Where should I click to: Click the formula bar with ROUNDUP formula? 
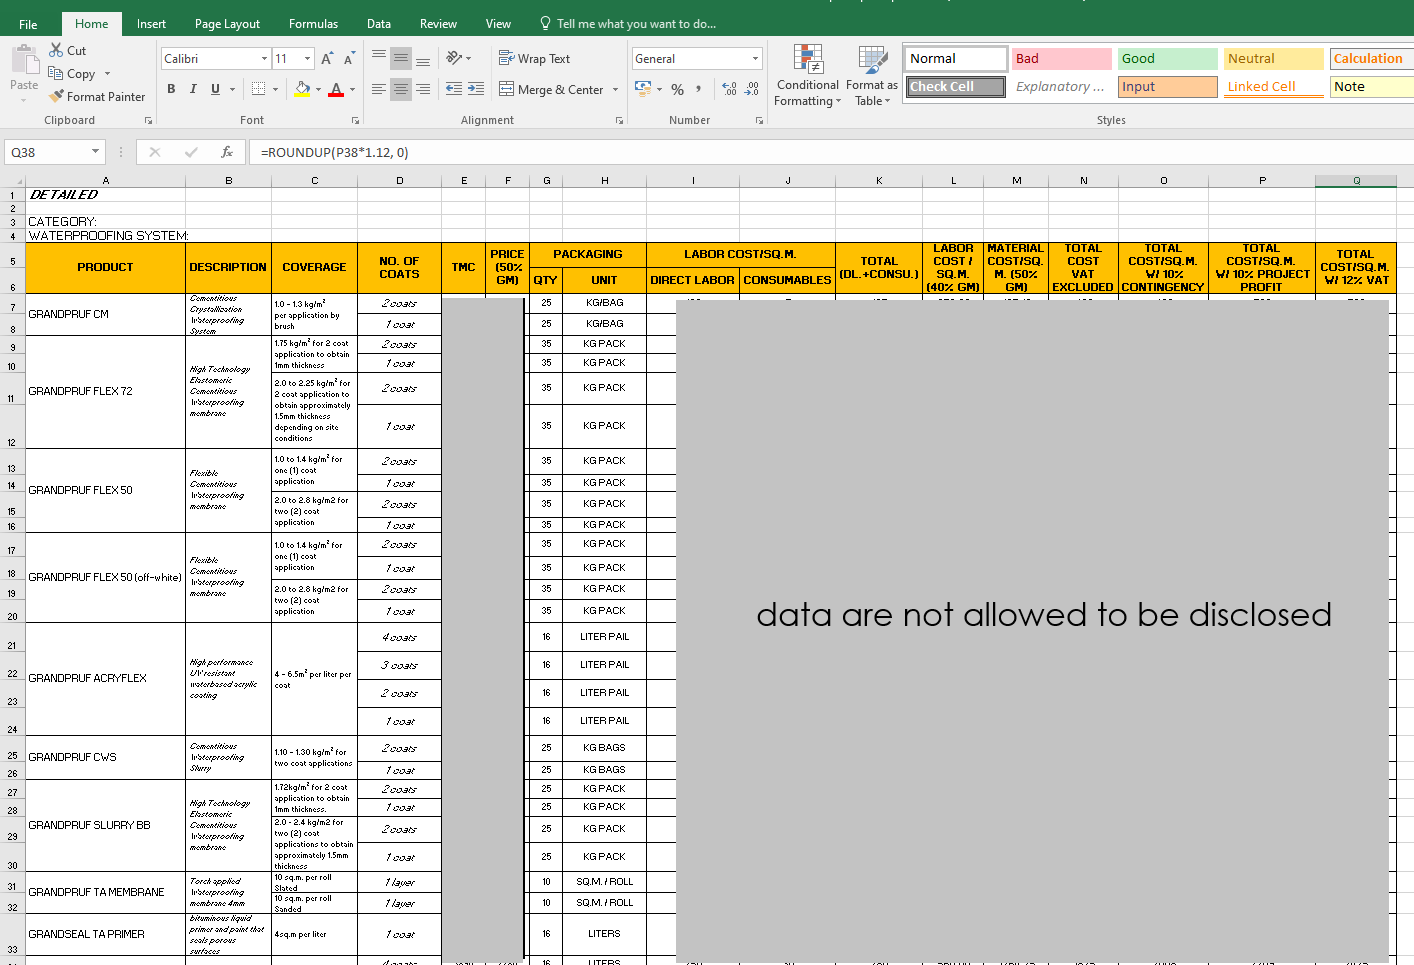tap(830, 152)
